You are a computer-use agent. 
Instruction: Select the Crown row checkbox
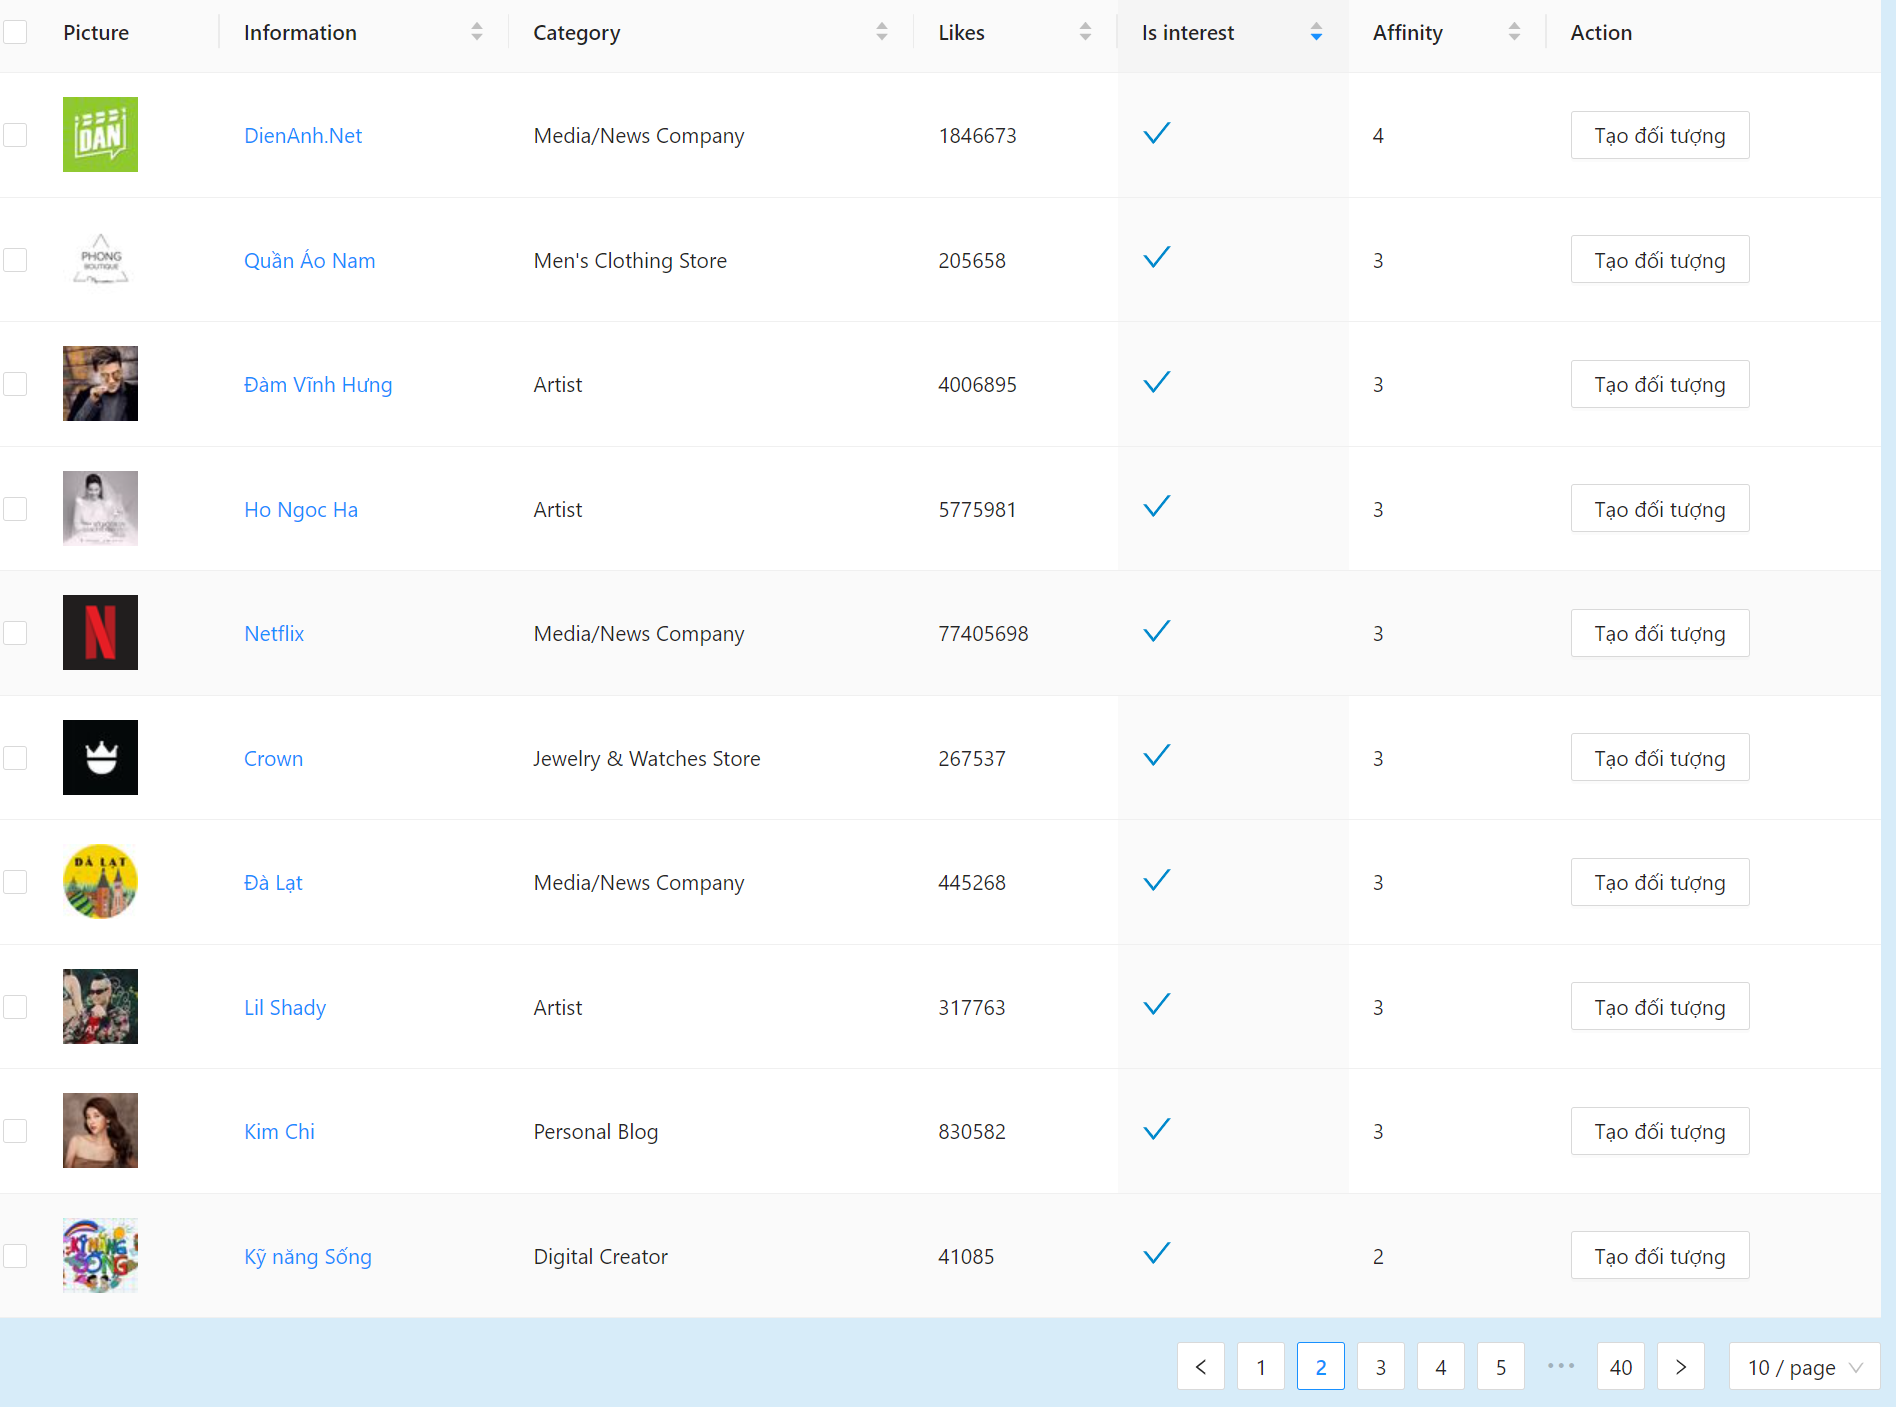[x=15, y=758]
